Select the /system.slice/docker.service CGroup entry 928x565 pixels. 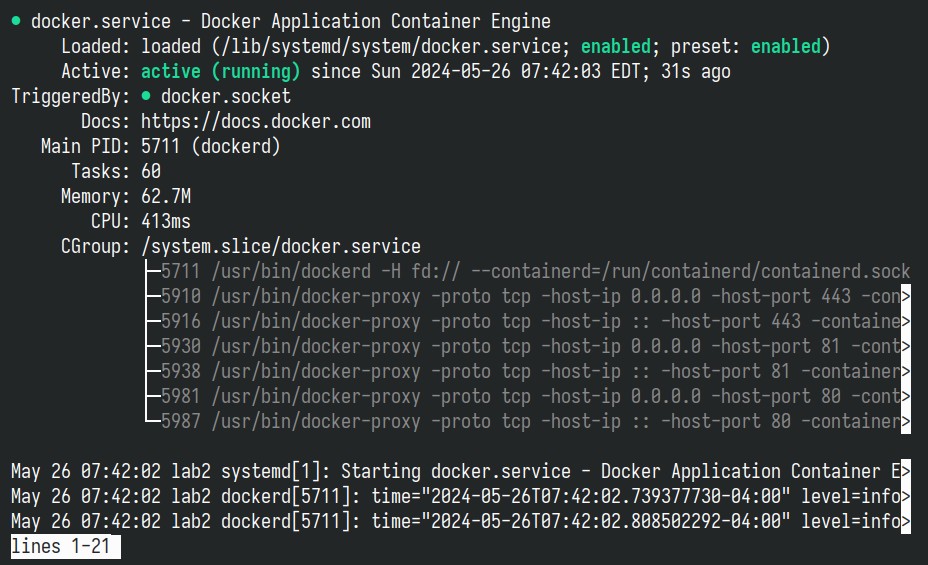point(281,246)
